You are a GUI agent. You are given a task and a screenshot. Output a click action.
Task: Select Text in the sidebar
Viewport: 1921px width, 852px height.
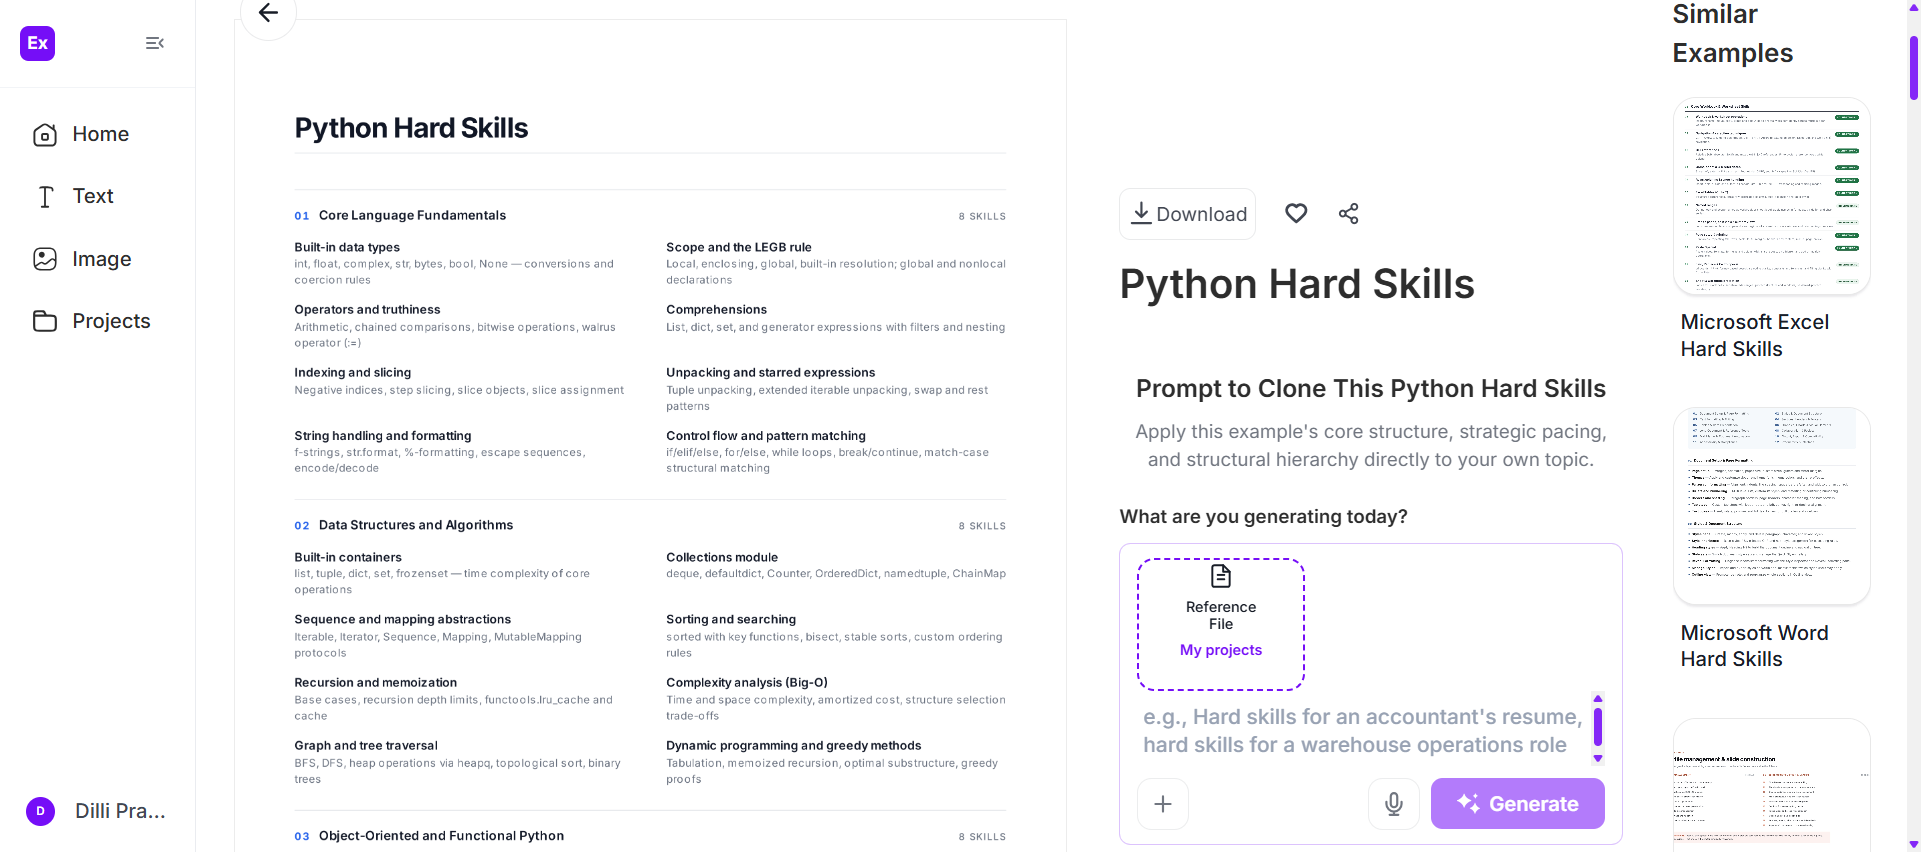click(x=98, y=196)
